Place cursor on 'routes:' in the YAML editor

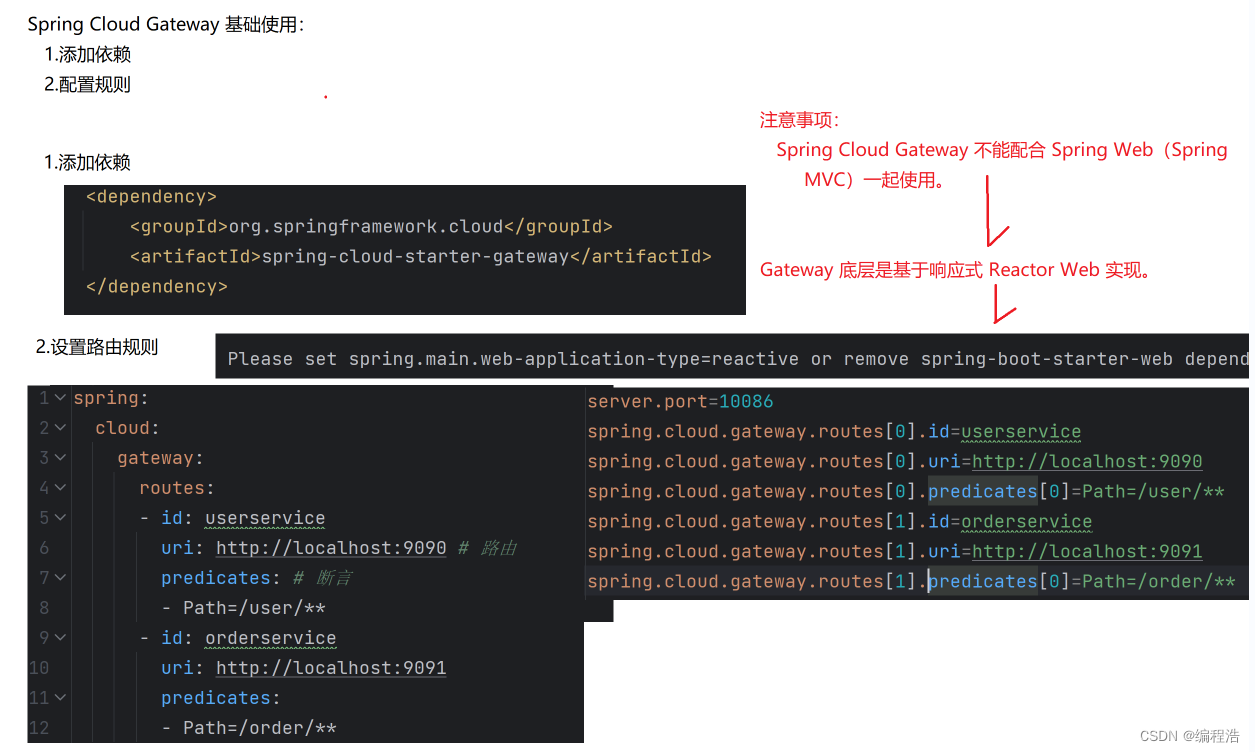pos(177,488)
